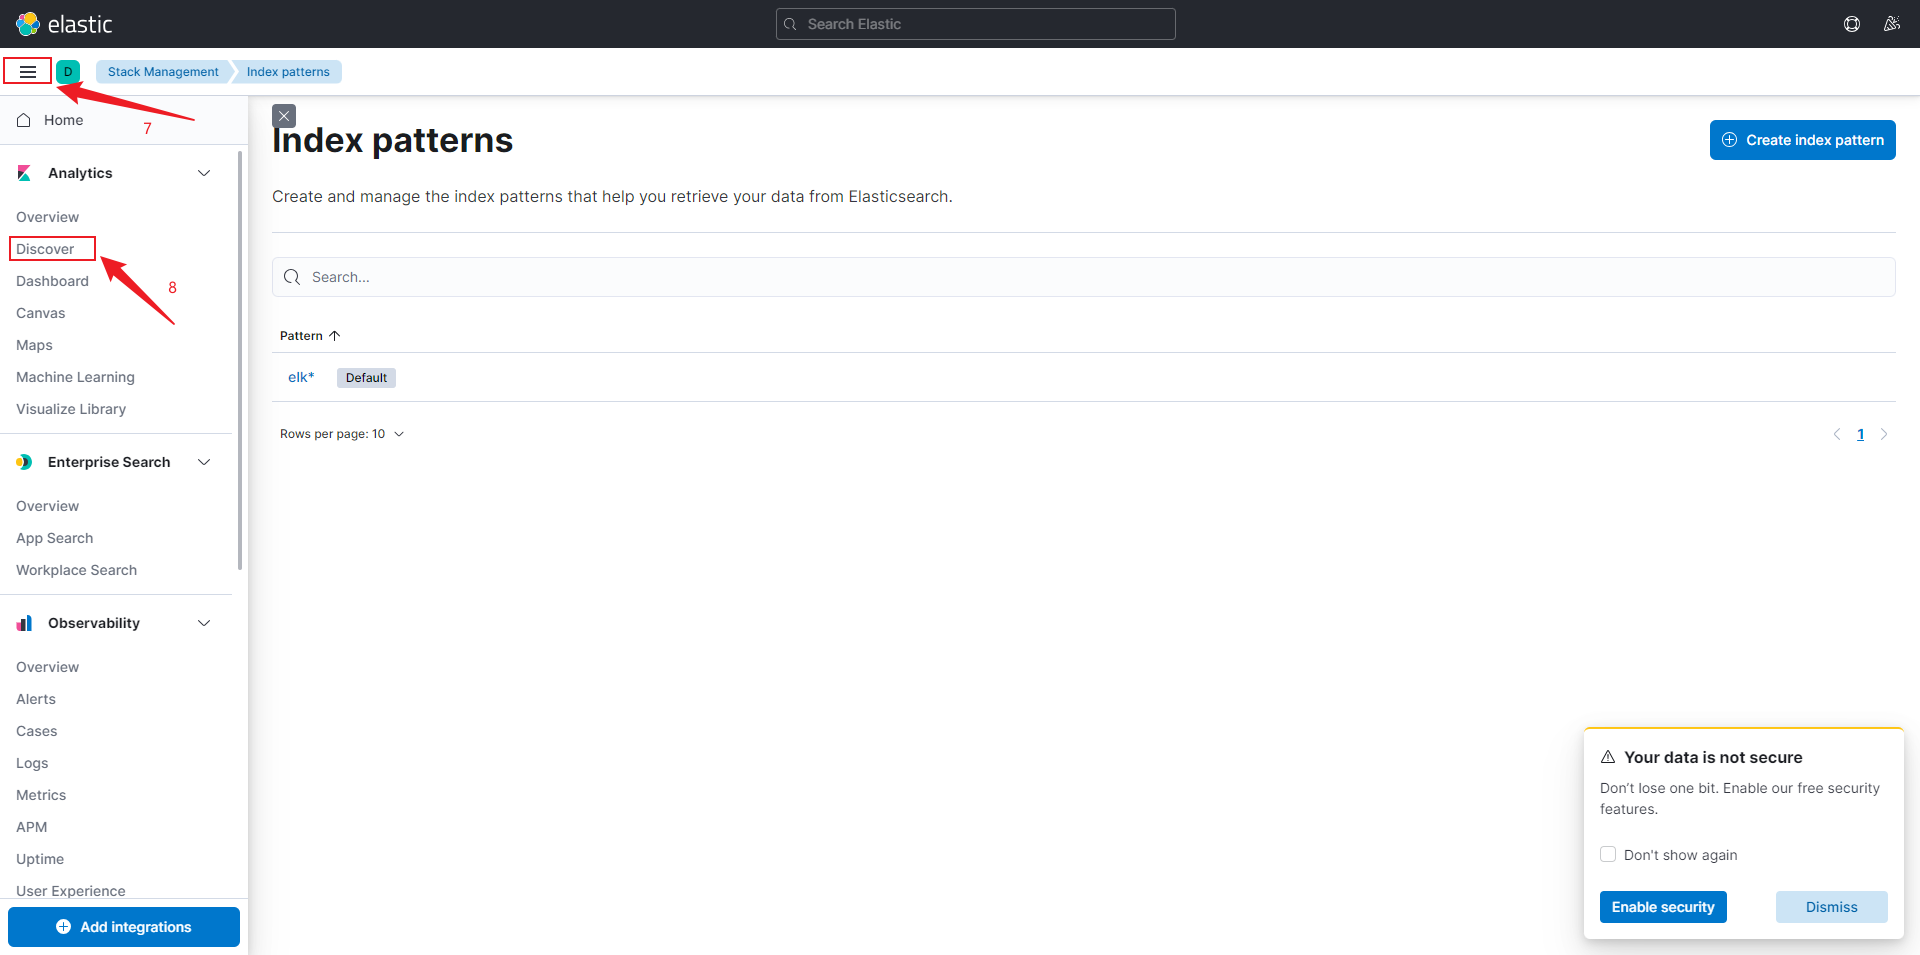Click the search magnifier icon in pattern search
The height and width of the screenshot is (955, 1920).
pyautogui.click(x=292, y=277)
